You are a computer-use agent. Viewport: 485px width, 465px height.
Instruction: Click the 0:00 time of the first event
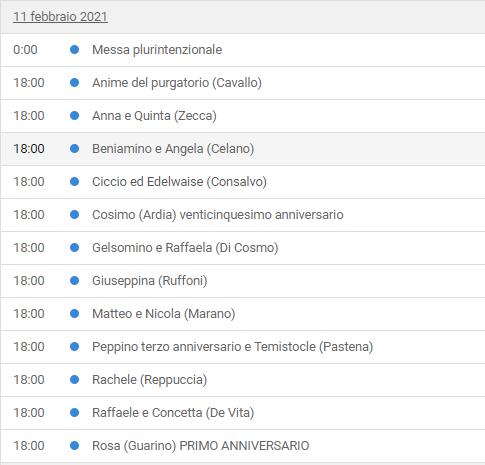click(x=25, y=50)
